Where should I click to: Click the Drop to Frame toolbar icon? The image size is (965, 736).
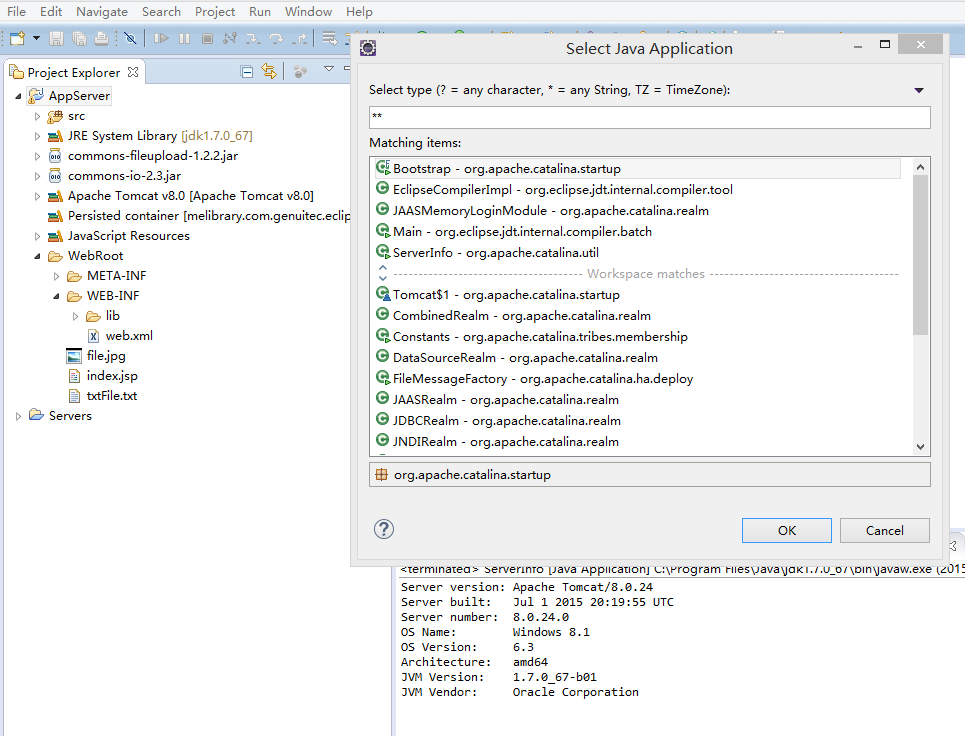(x=330, y=38)
